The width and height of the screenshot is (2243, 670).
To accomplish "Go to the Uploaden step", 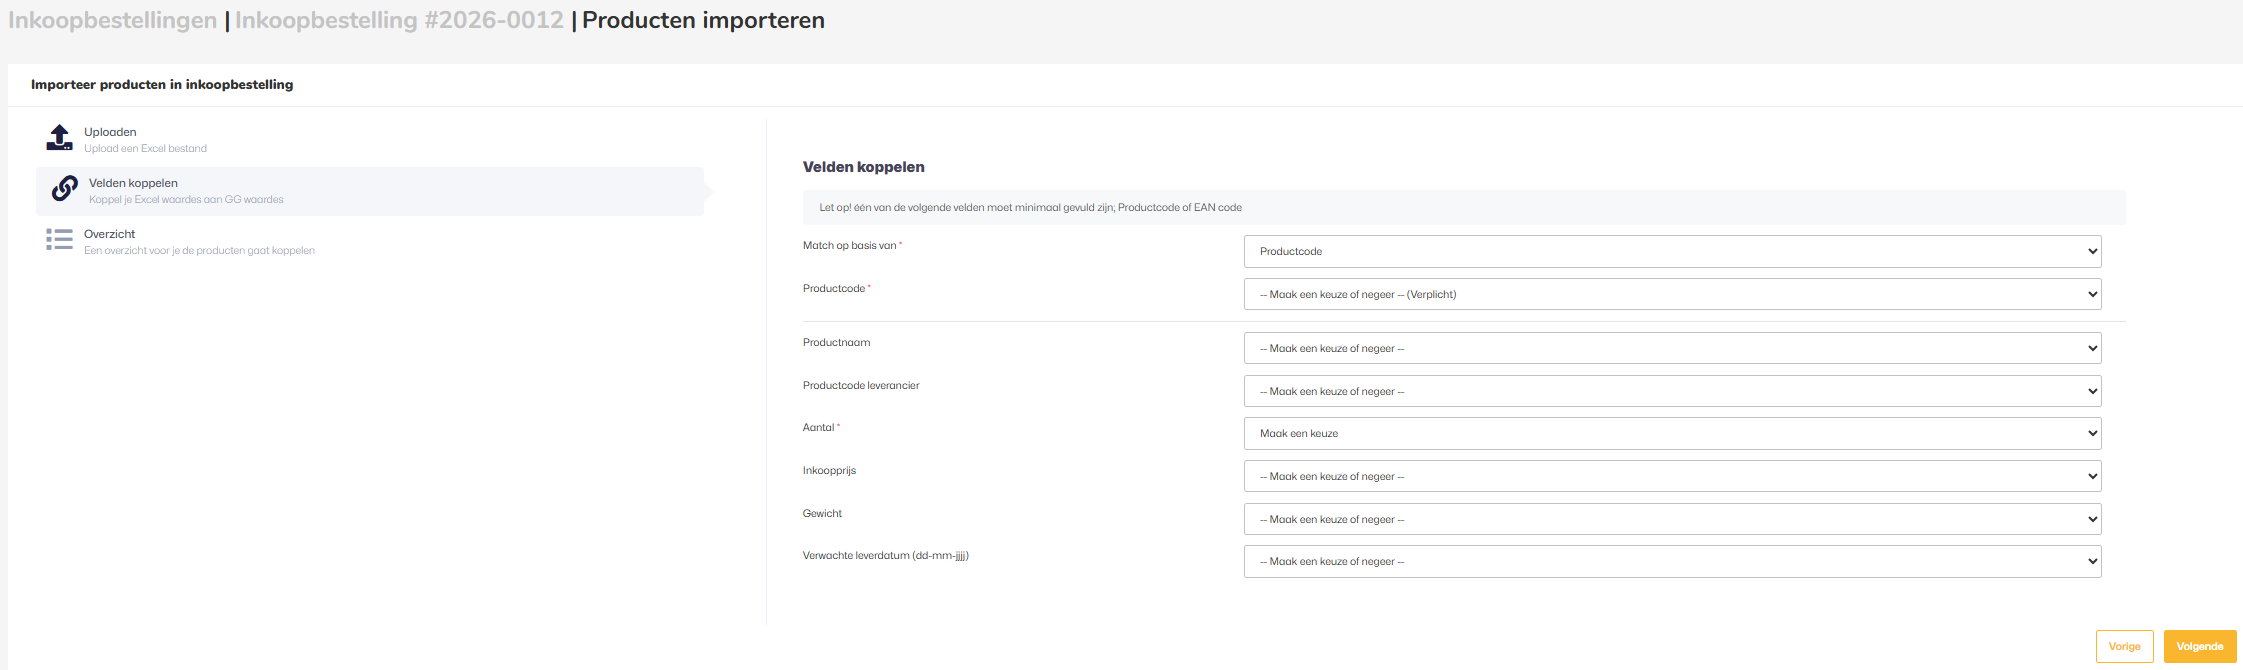I will pyautogui.click(x=110, y=132).
